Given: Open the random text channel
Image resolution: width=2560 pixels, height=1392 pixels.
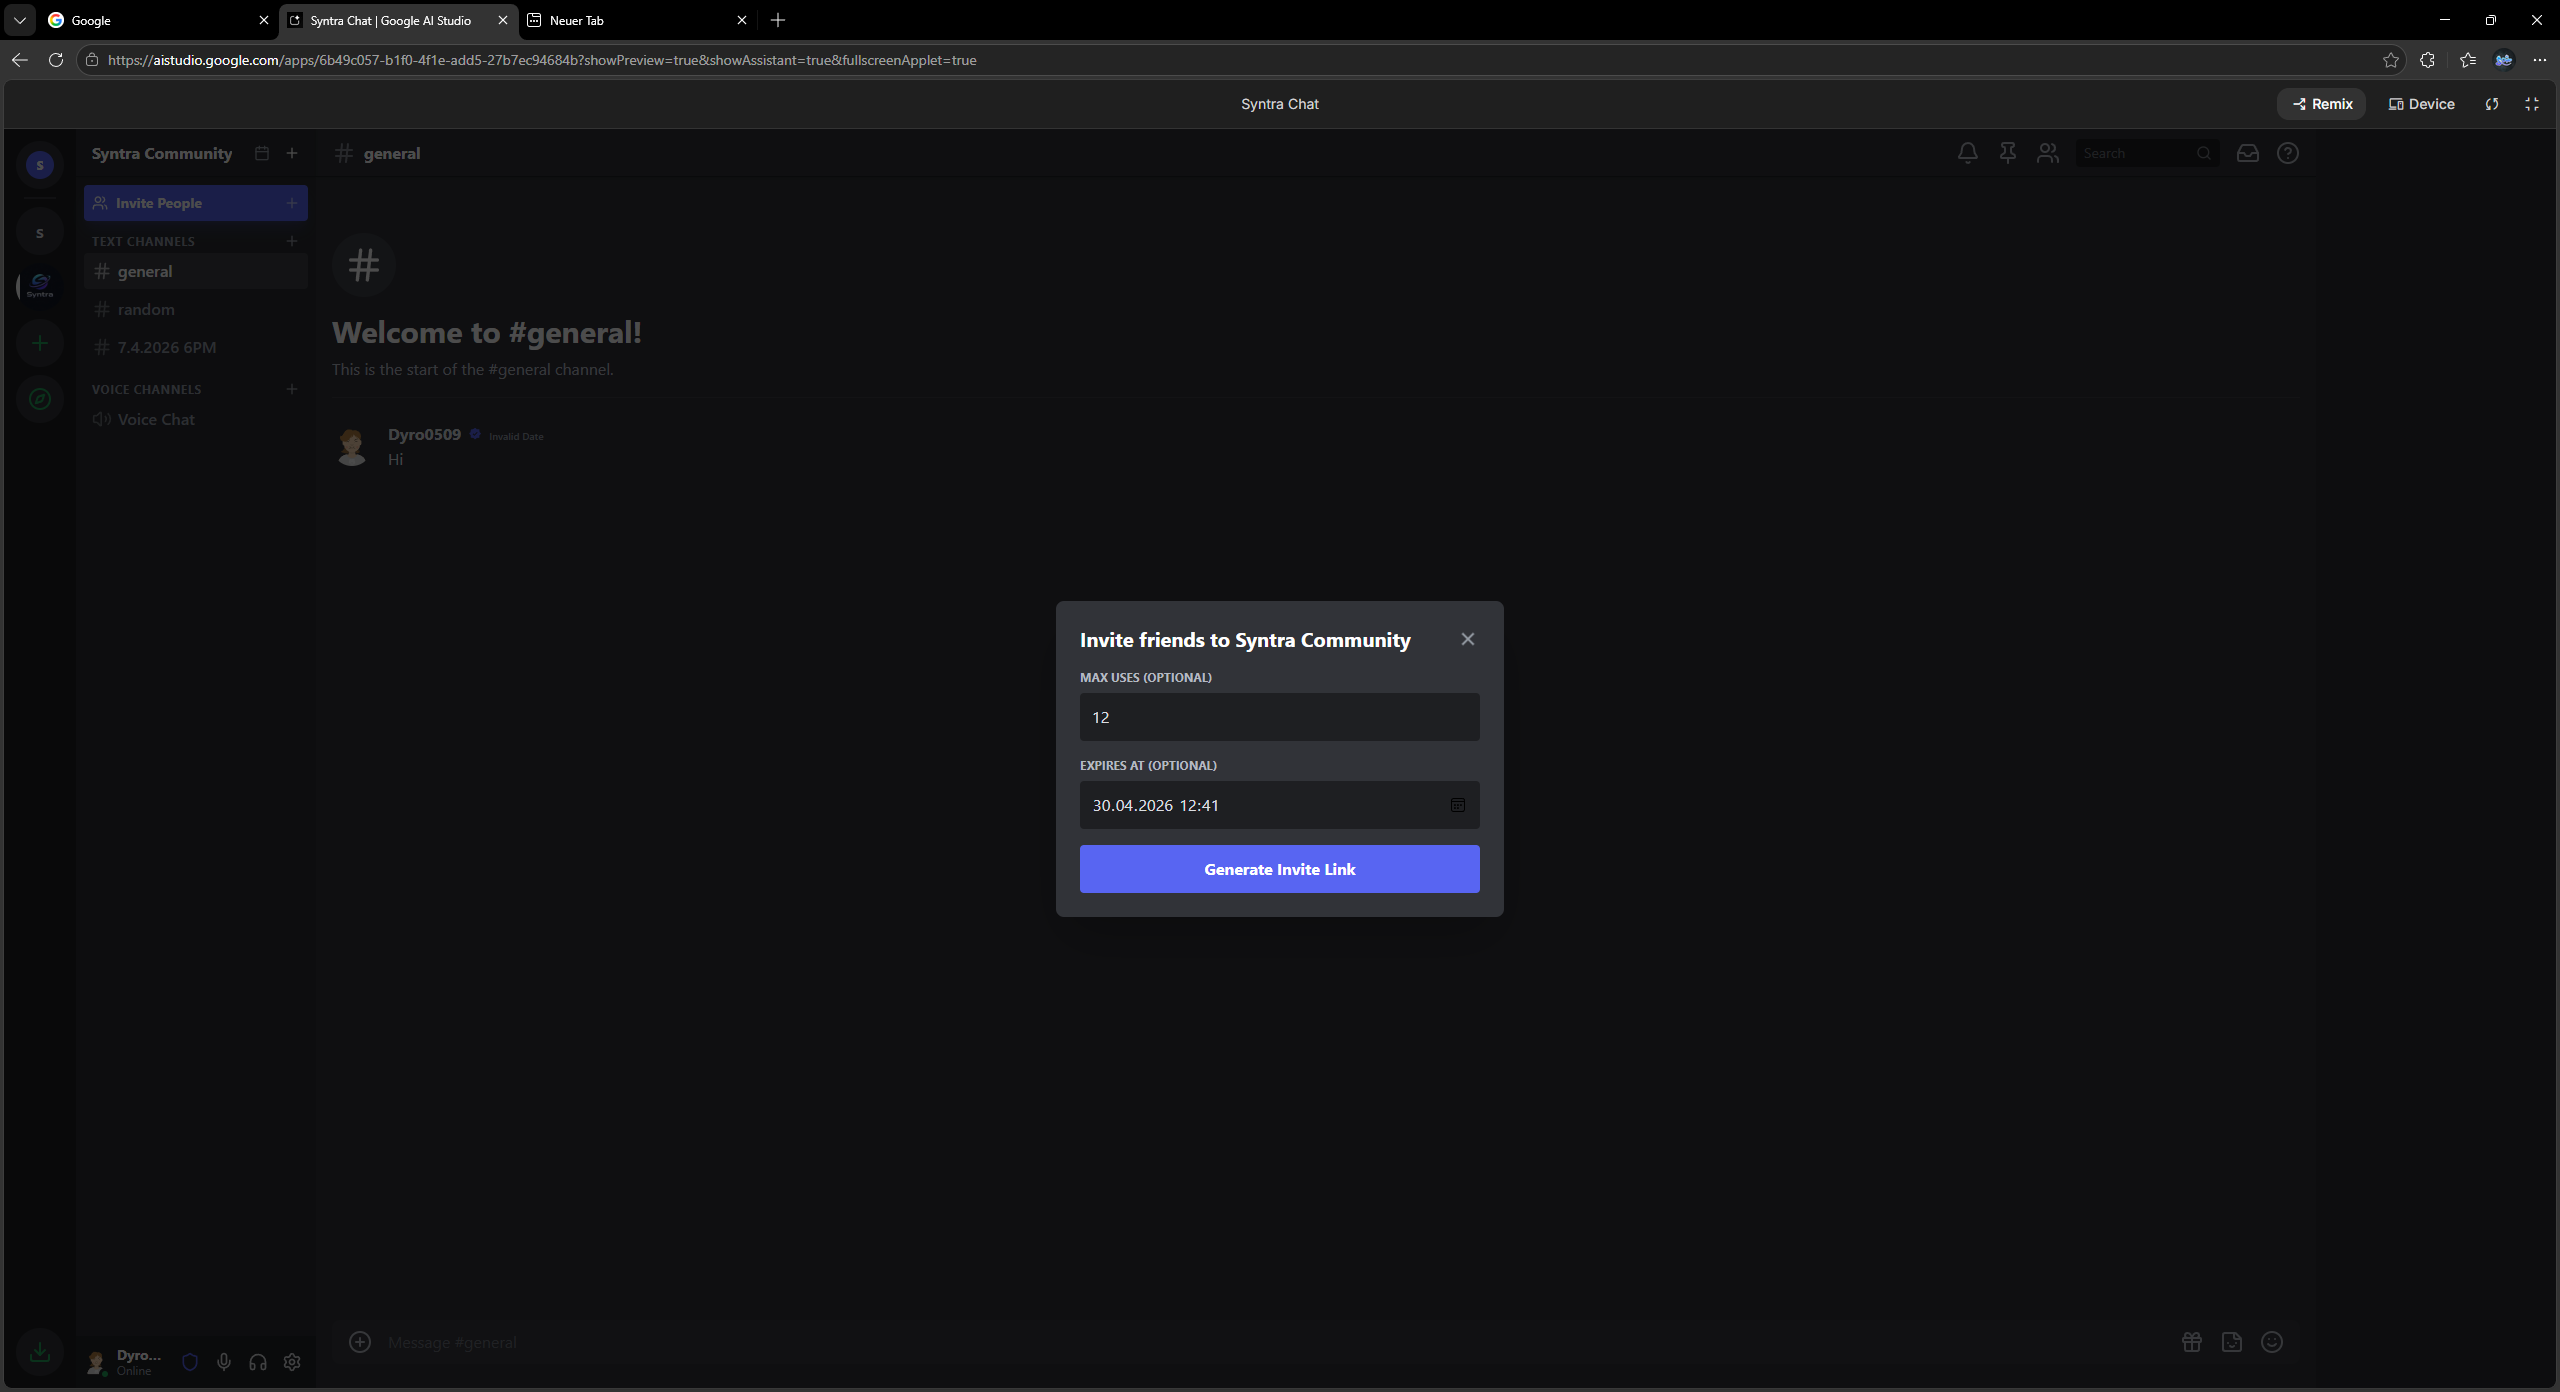Looking at the screenshot, I should tap(195, 309).
